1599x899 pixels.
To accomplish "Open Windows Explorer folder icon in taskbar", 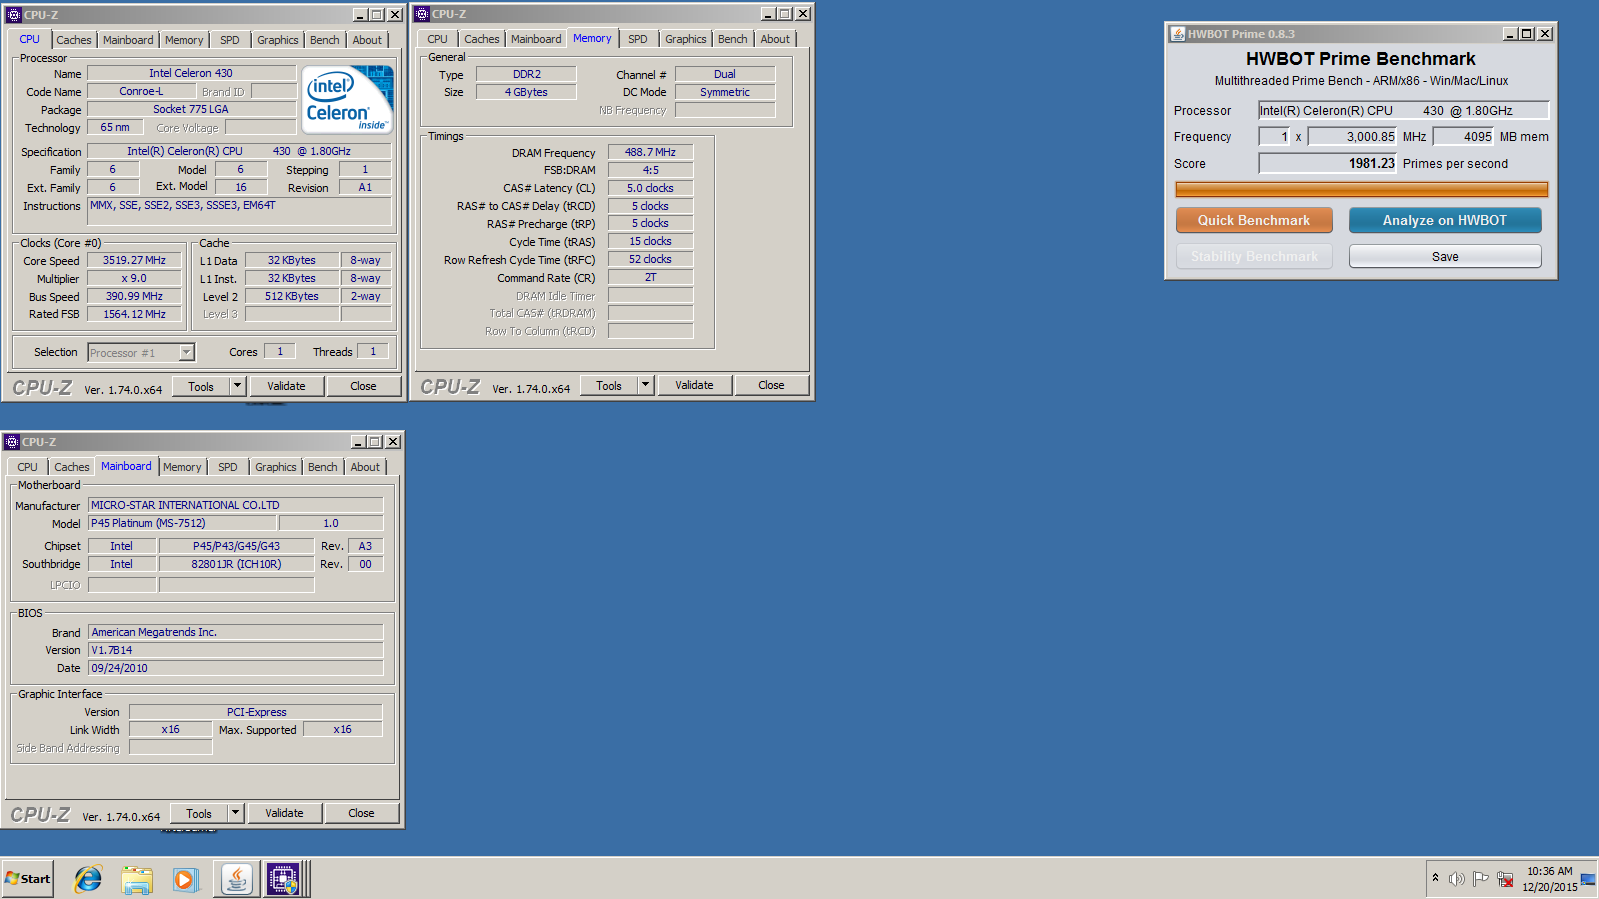I will coord(137,879).
